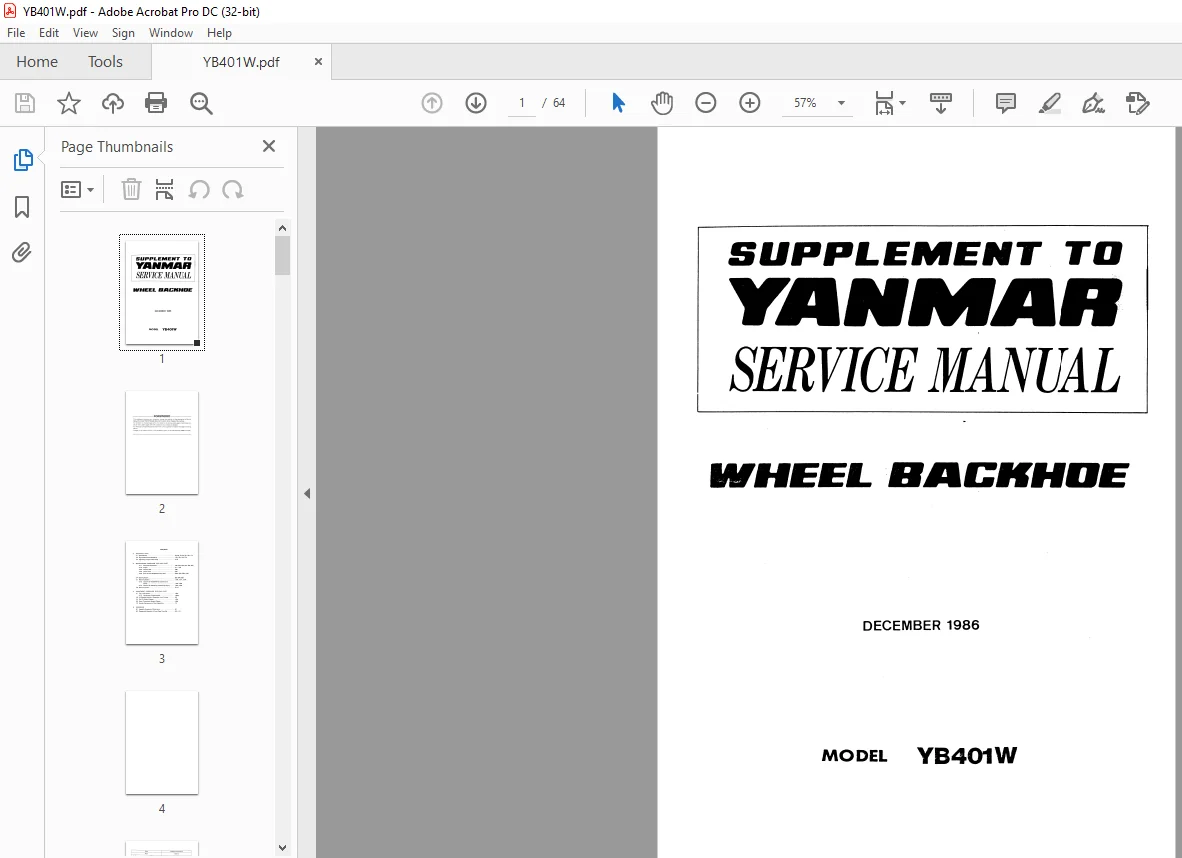
Task: Go to next page arrow
Action: [476, 103]
